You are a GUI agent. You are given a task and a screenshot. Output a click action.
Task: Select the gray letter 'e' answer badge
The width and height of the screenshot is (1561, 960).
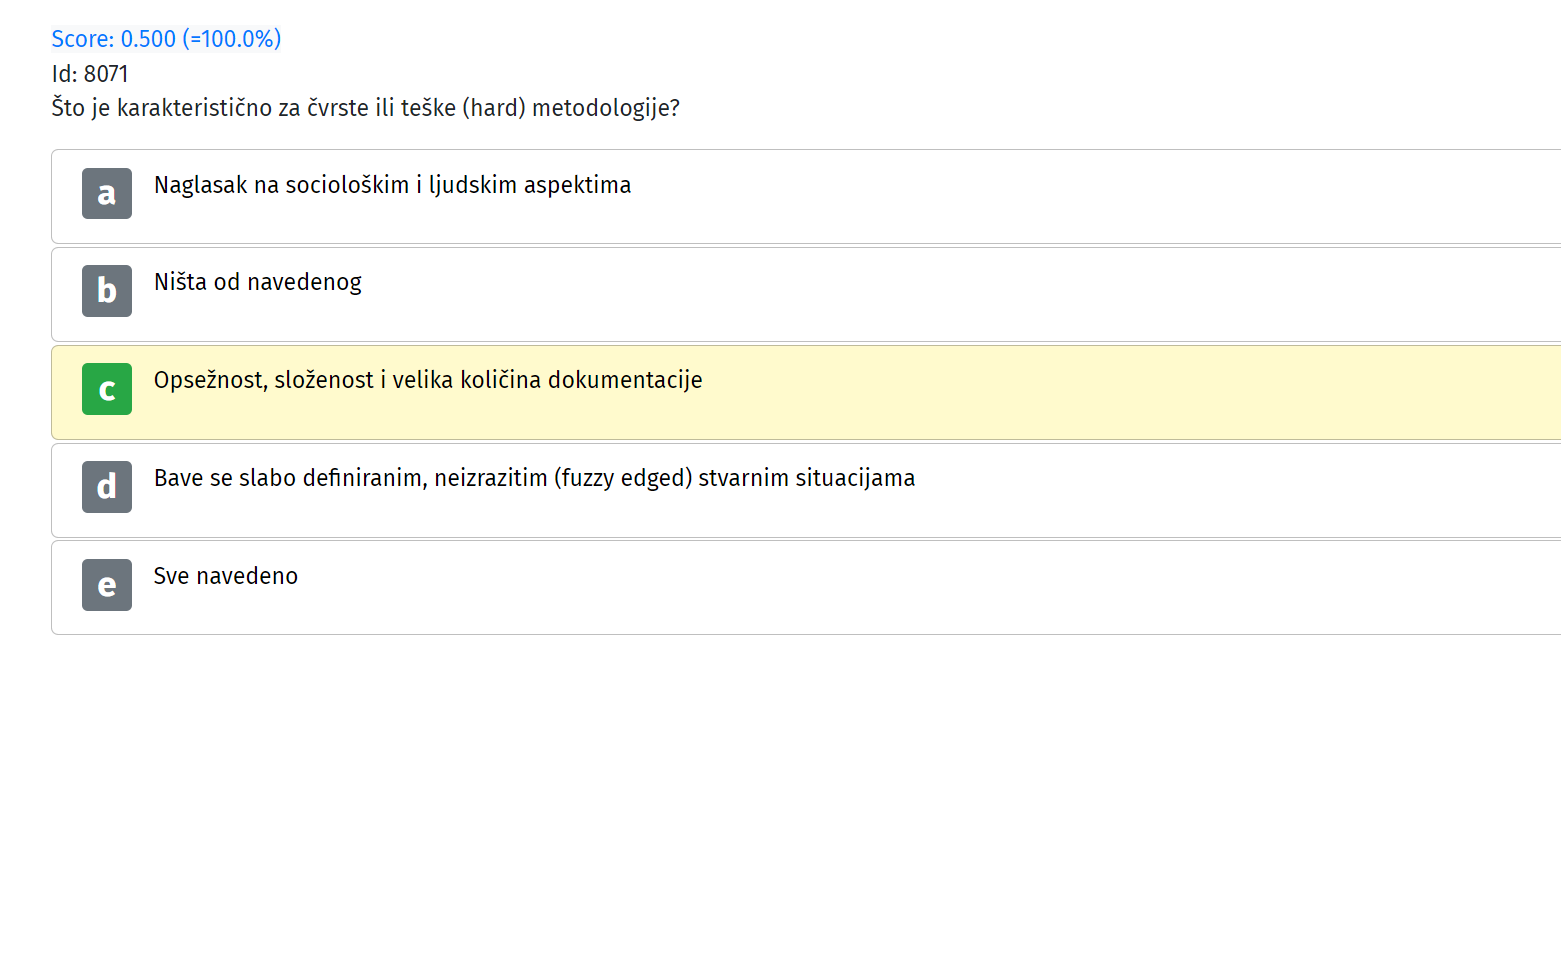click(107, 585)
